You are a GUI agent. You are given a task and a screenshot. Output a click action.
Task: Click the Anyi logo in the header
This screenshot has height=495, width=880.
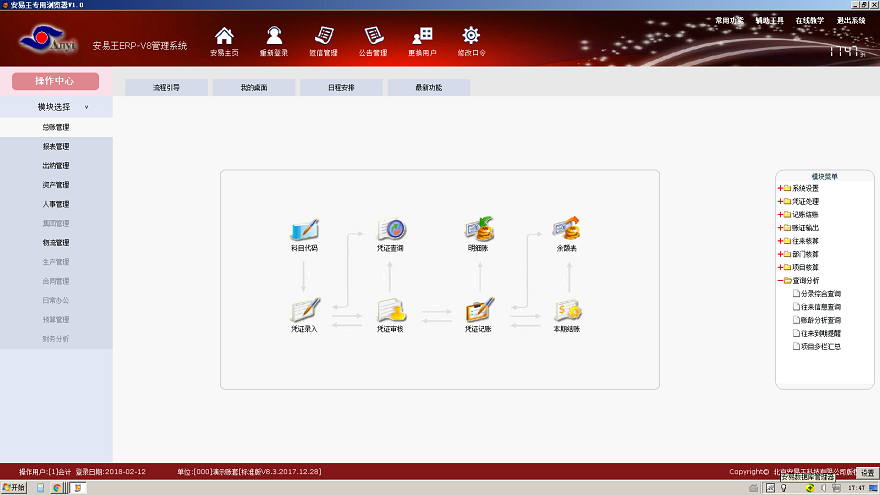48,39
